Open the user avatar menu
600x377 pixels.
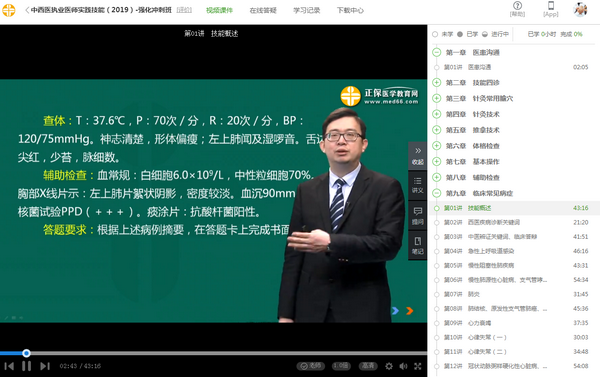(580, 10)
